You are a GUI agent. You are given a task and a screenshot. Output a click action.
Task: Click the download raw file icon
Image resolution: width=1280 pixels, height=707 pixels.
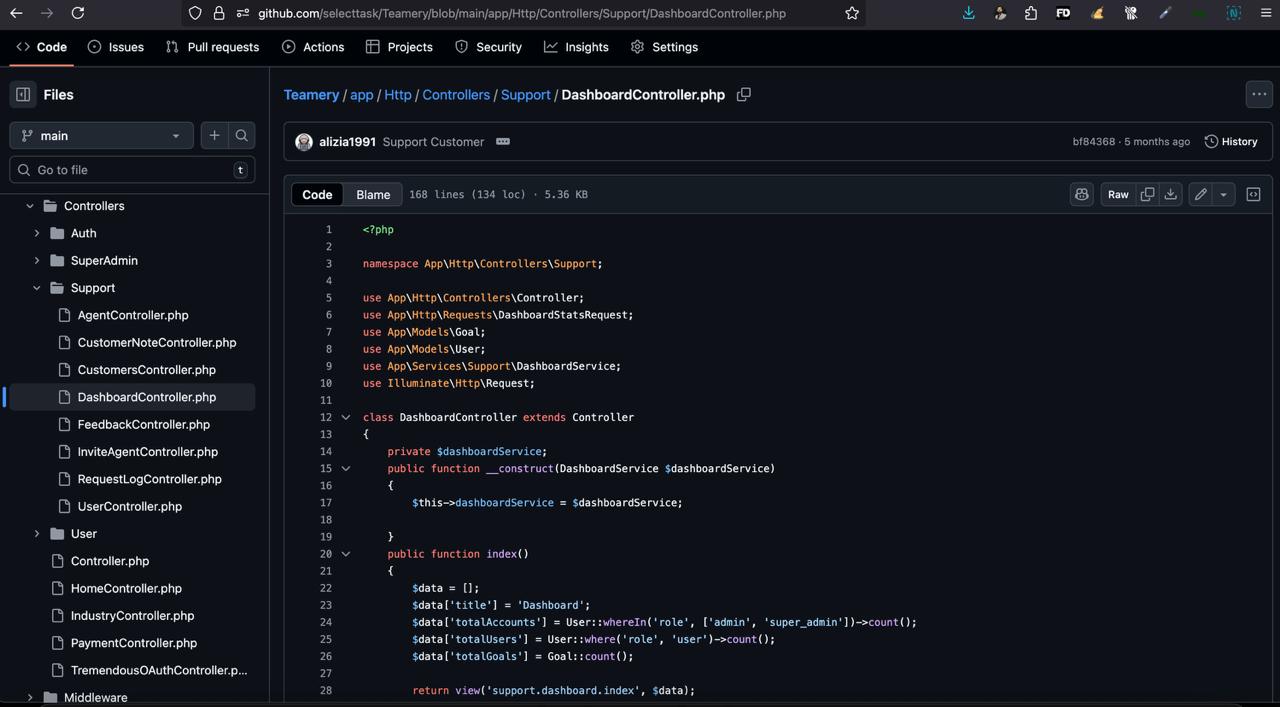(1170, 195)
